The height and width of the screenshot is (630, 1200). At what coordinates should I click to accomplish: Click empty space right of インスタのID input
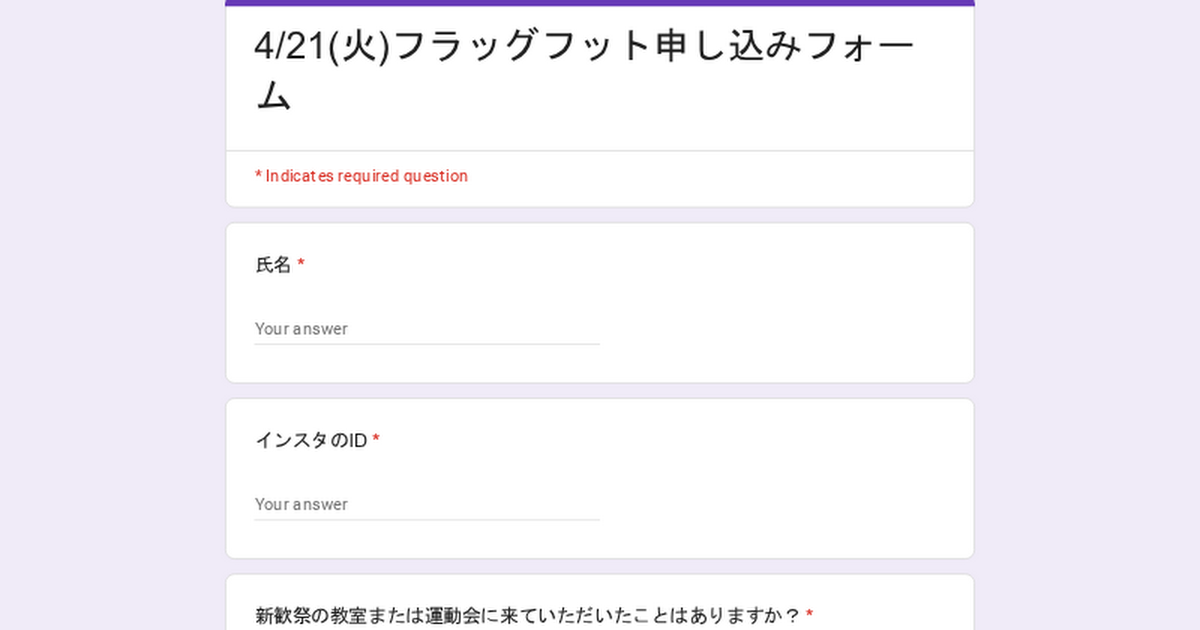click(780, 504)
